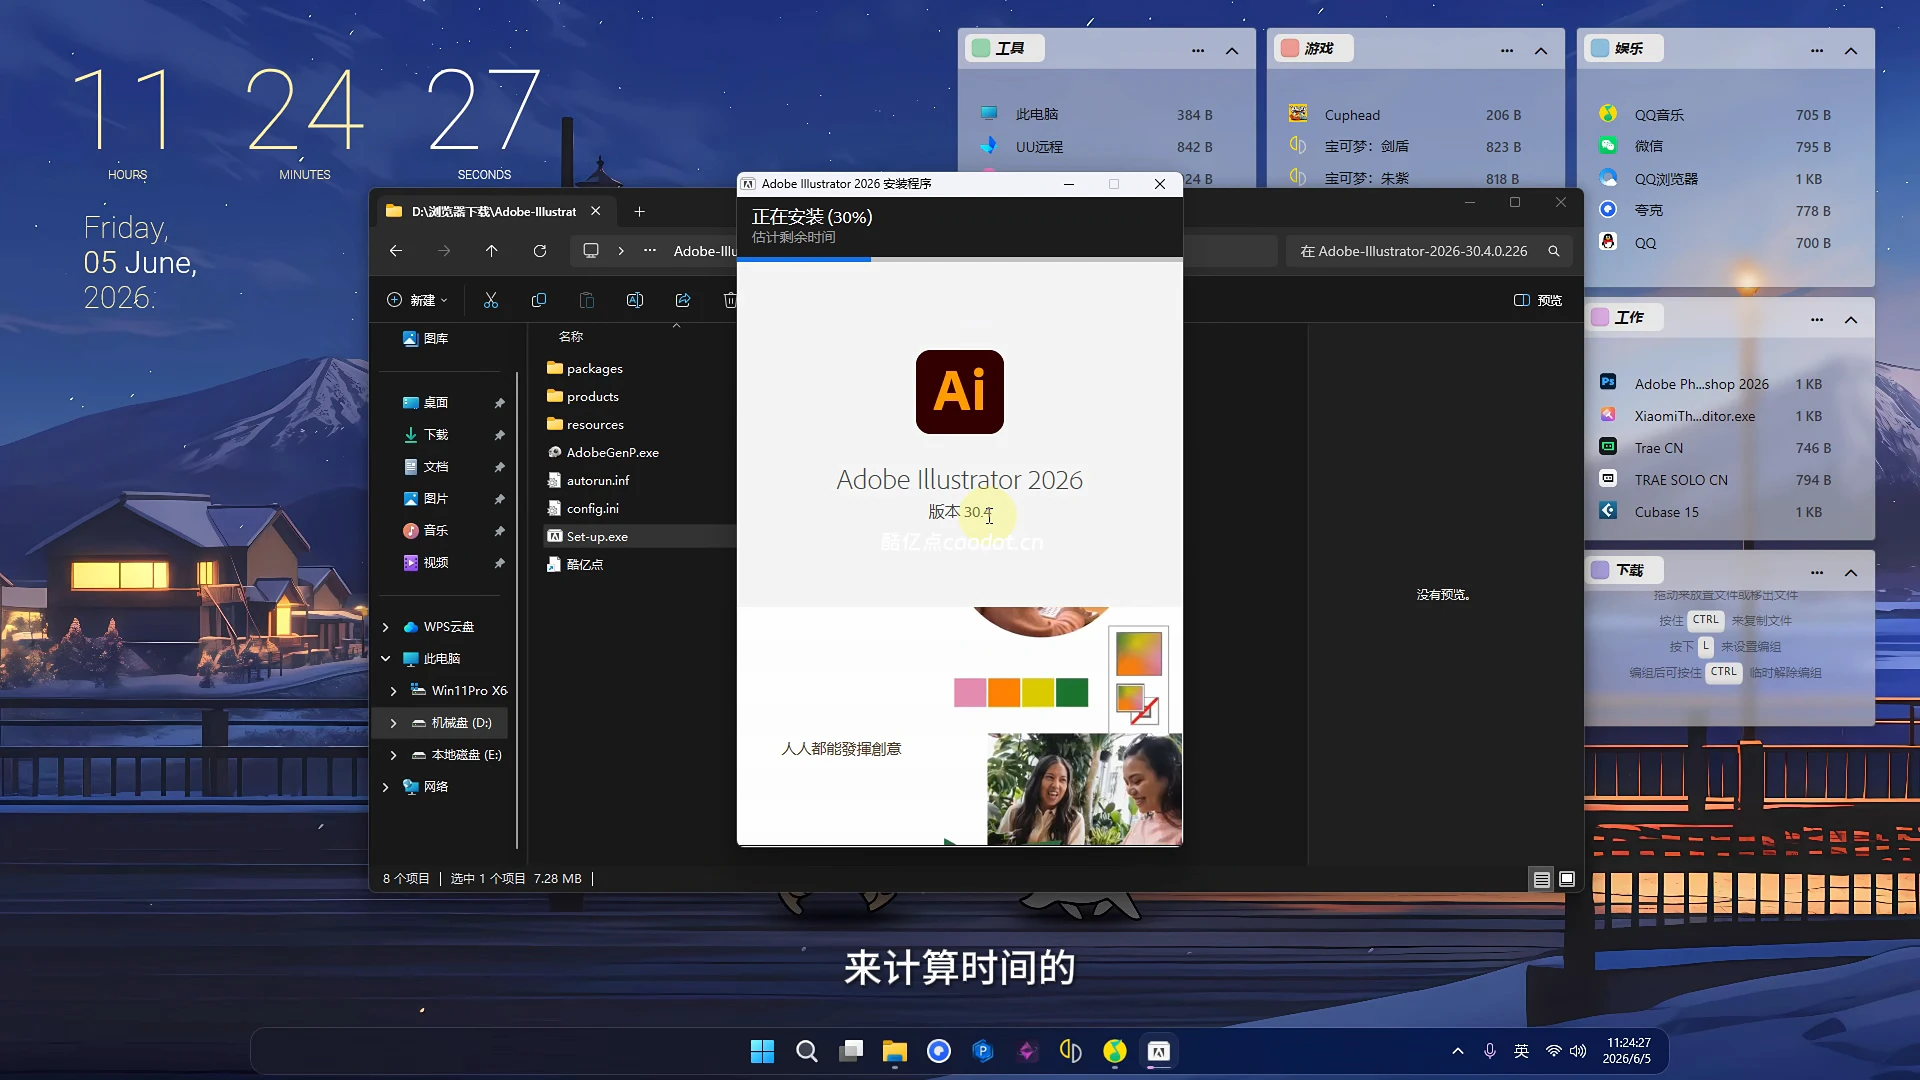The image size is (1920, 1080).
Task: Click the Rename icon in Explorer toolbar
Action: (x=634, y=300)
